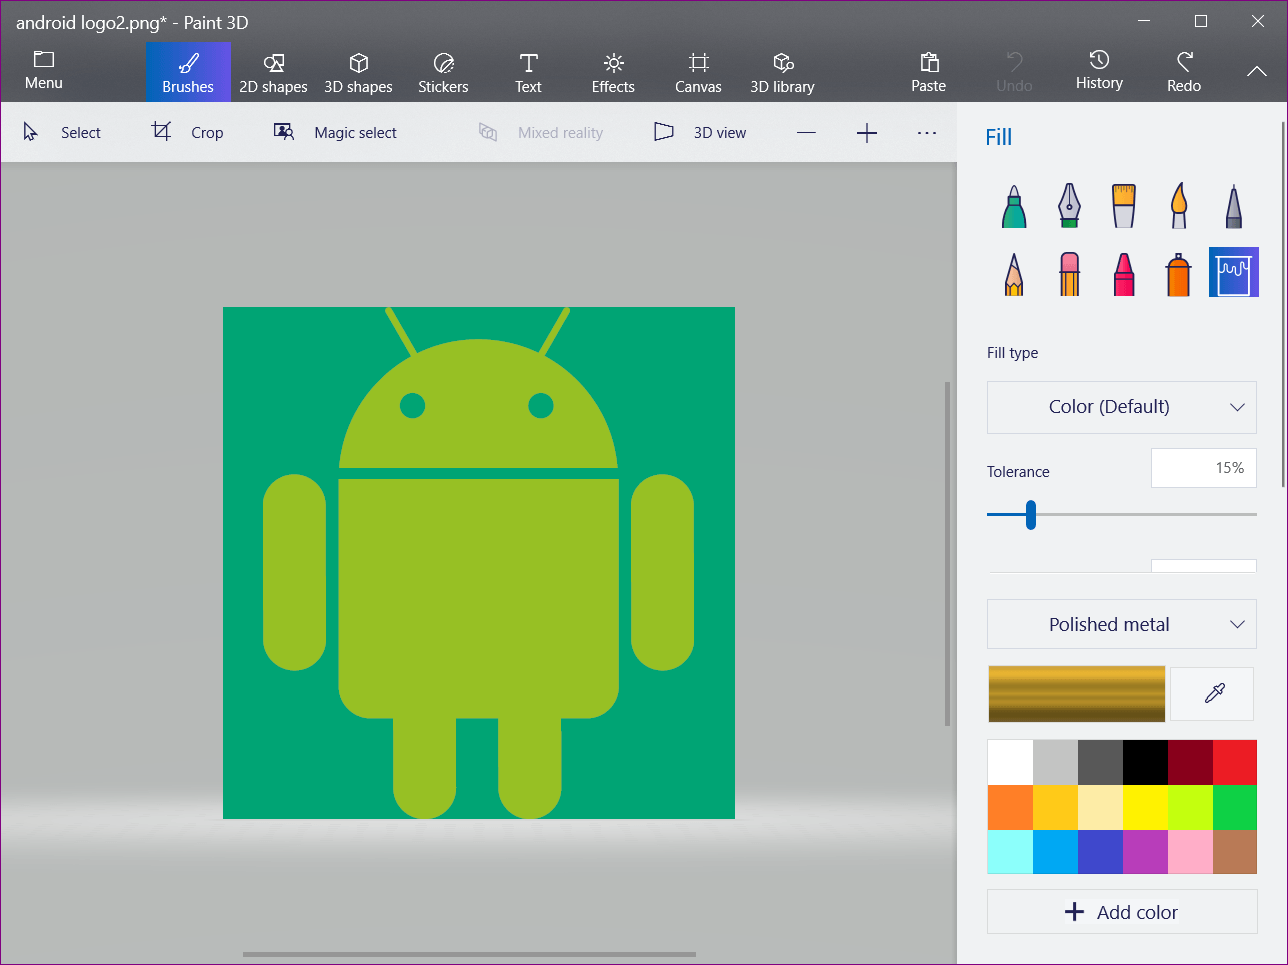Choose the Spray can tool

pos(1179,273)
